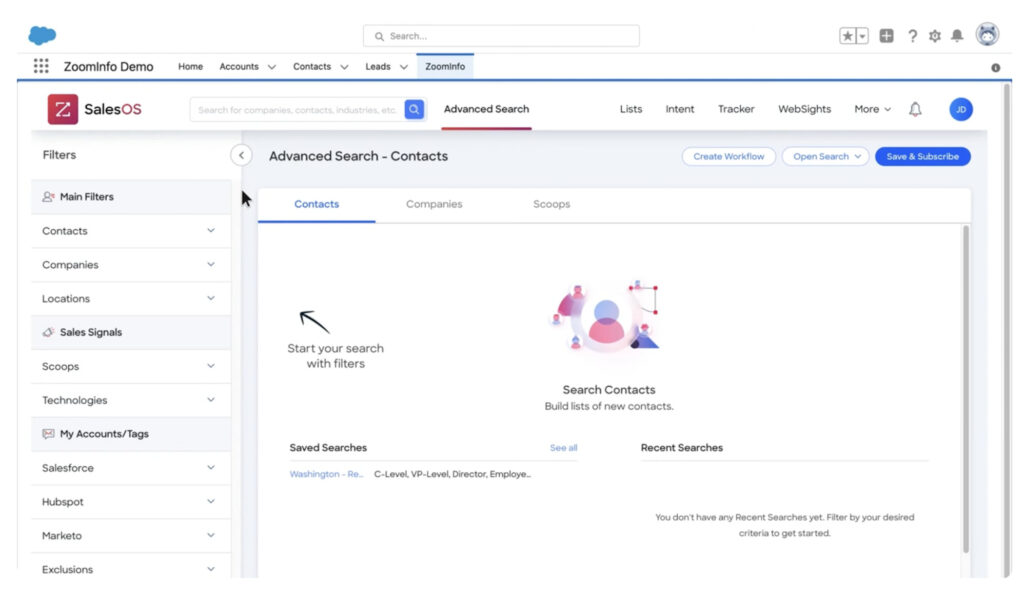
Task: Click the blue search magnifier in SalesOS
Action: click(x=413, y=109)
